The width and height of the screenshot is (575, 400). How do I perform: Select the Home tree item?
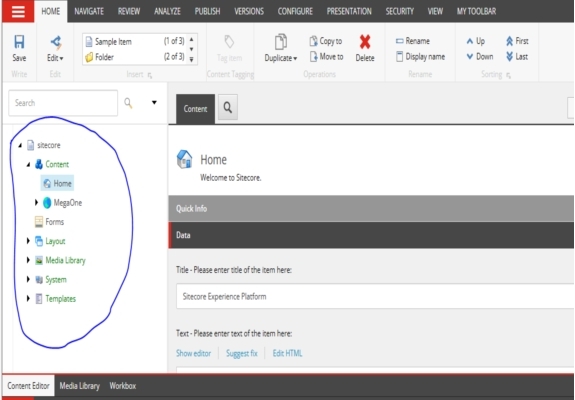tap(57, 183)
